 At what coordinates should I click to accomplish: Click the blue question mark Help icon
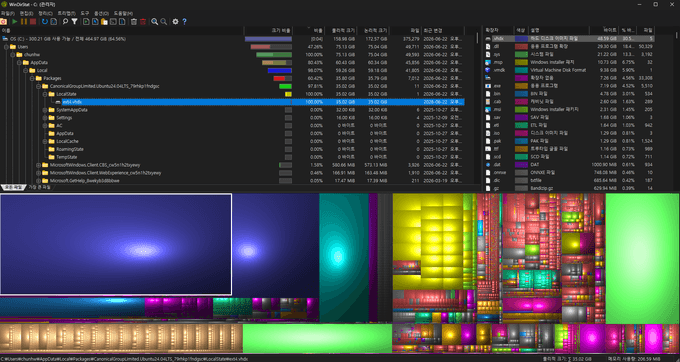[184, 21]
